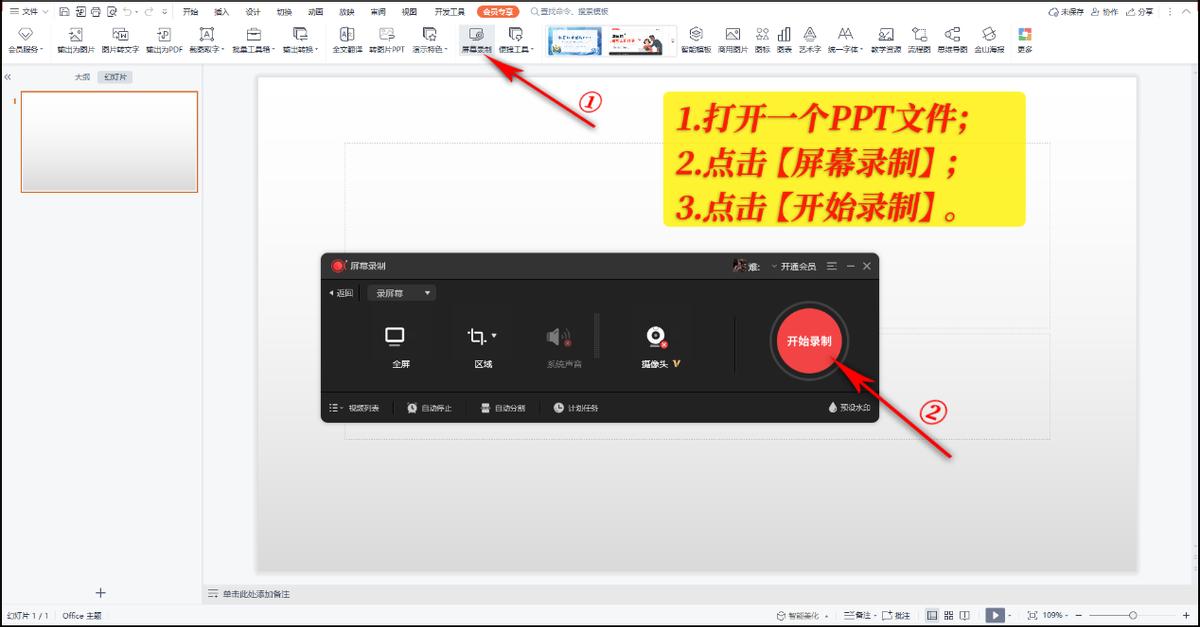Click the 全文翻译 translation tool
Viewport: 1200px width, 627px height.
coord(345,42)
